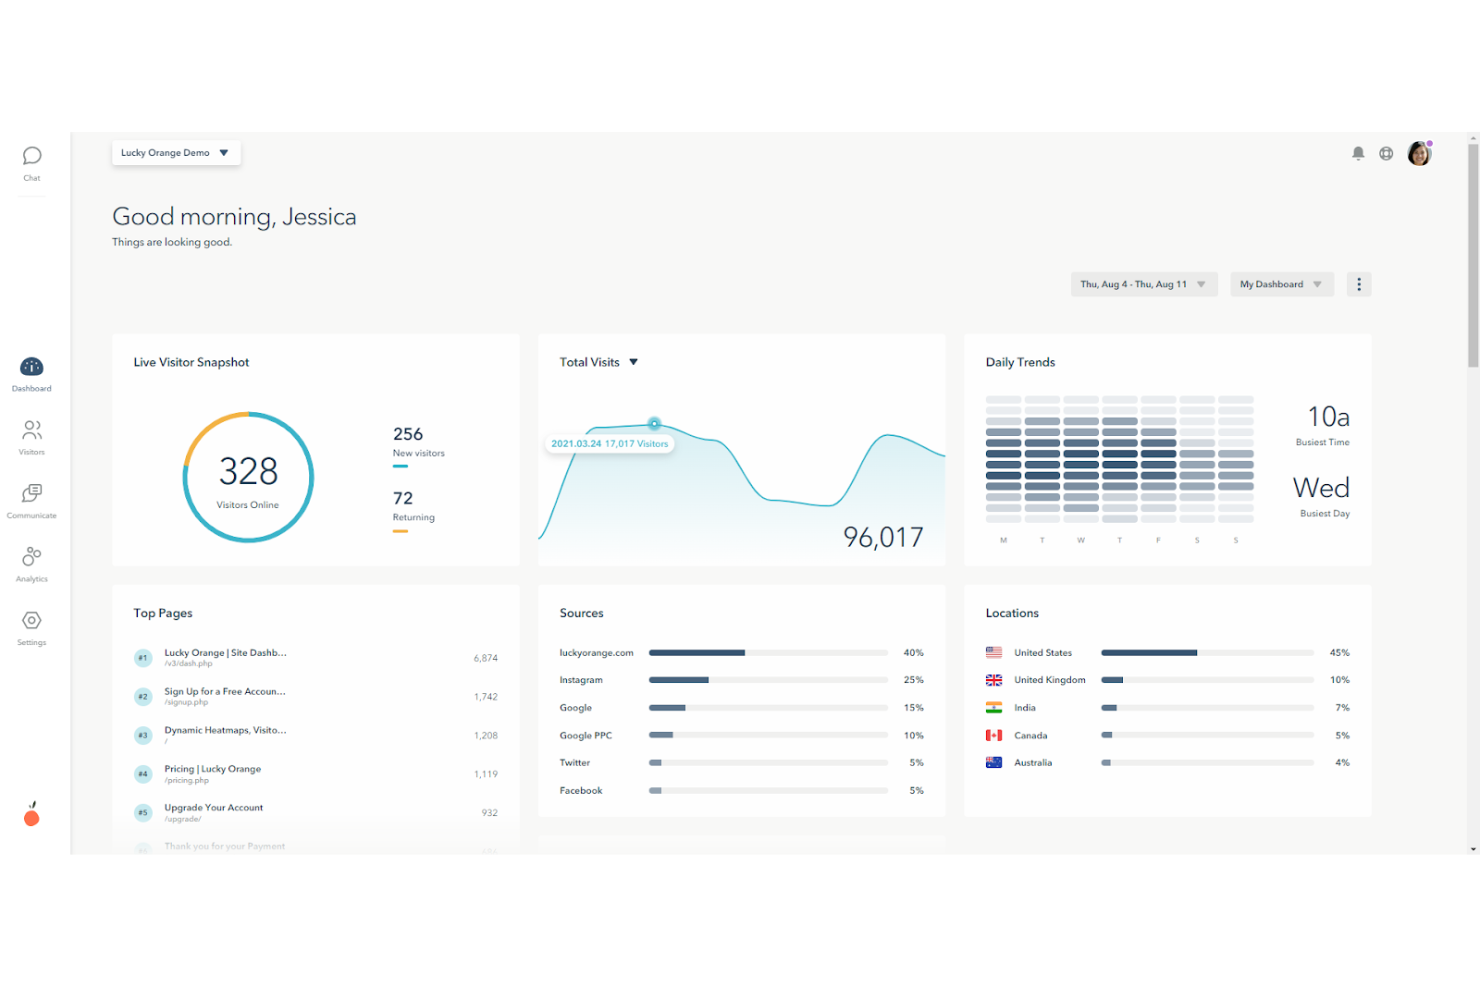
Task: Open notifications via the bell icon
Action: click(x=1358, y=153)
